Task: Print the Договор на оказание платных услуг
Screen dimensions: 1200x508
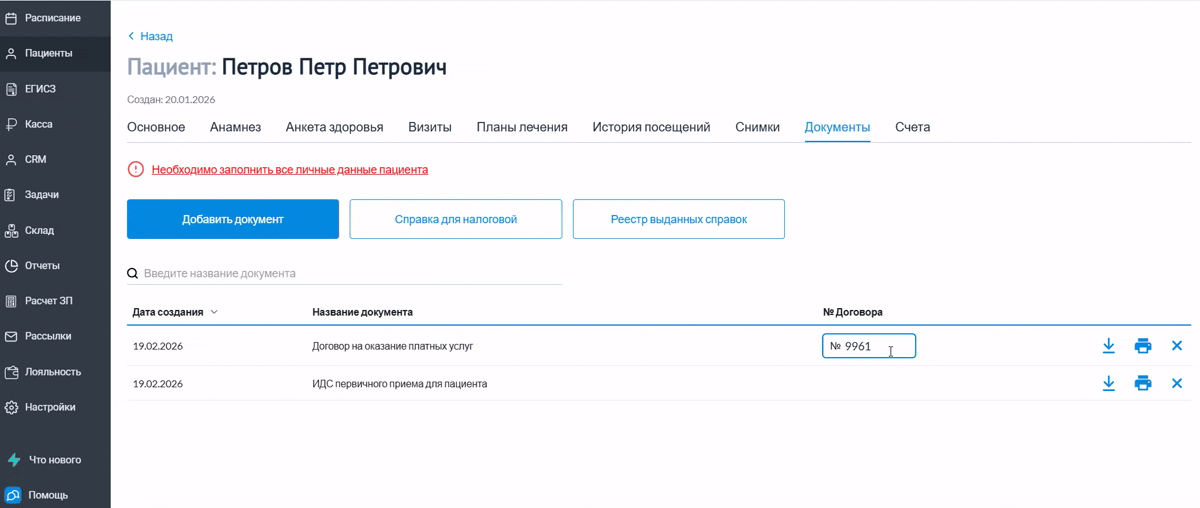Action: click(1143, 346)
